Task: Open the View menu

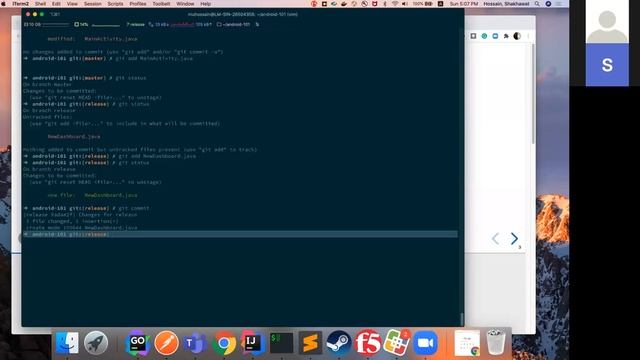Action: (x=72, y=4)
